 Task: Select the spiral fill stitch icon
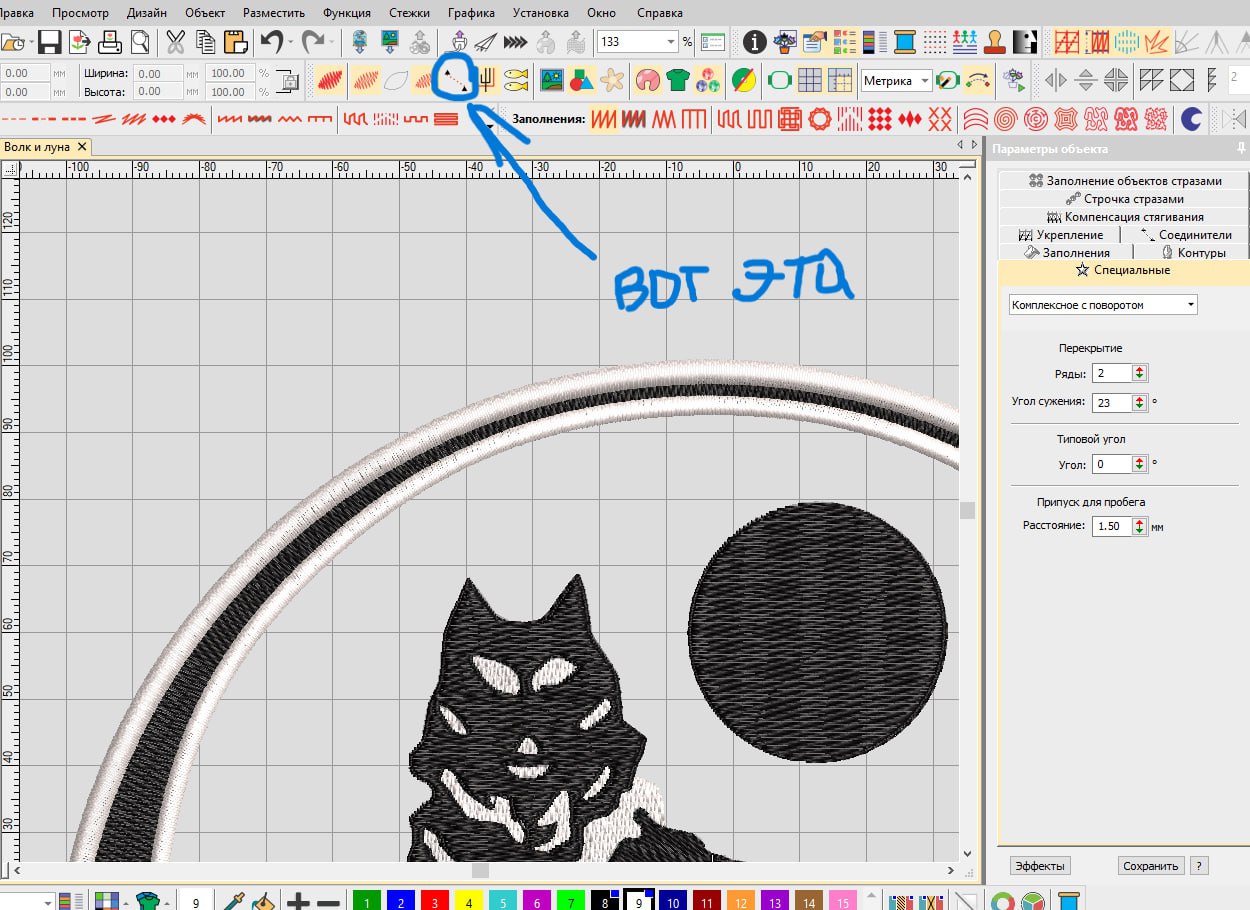click(x=1007, y=120)
